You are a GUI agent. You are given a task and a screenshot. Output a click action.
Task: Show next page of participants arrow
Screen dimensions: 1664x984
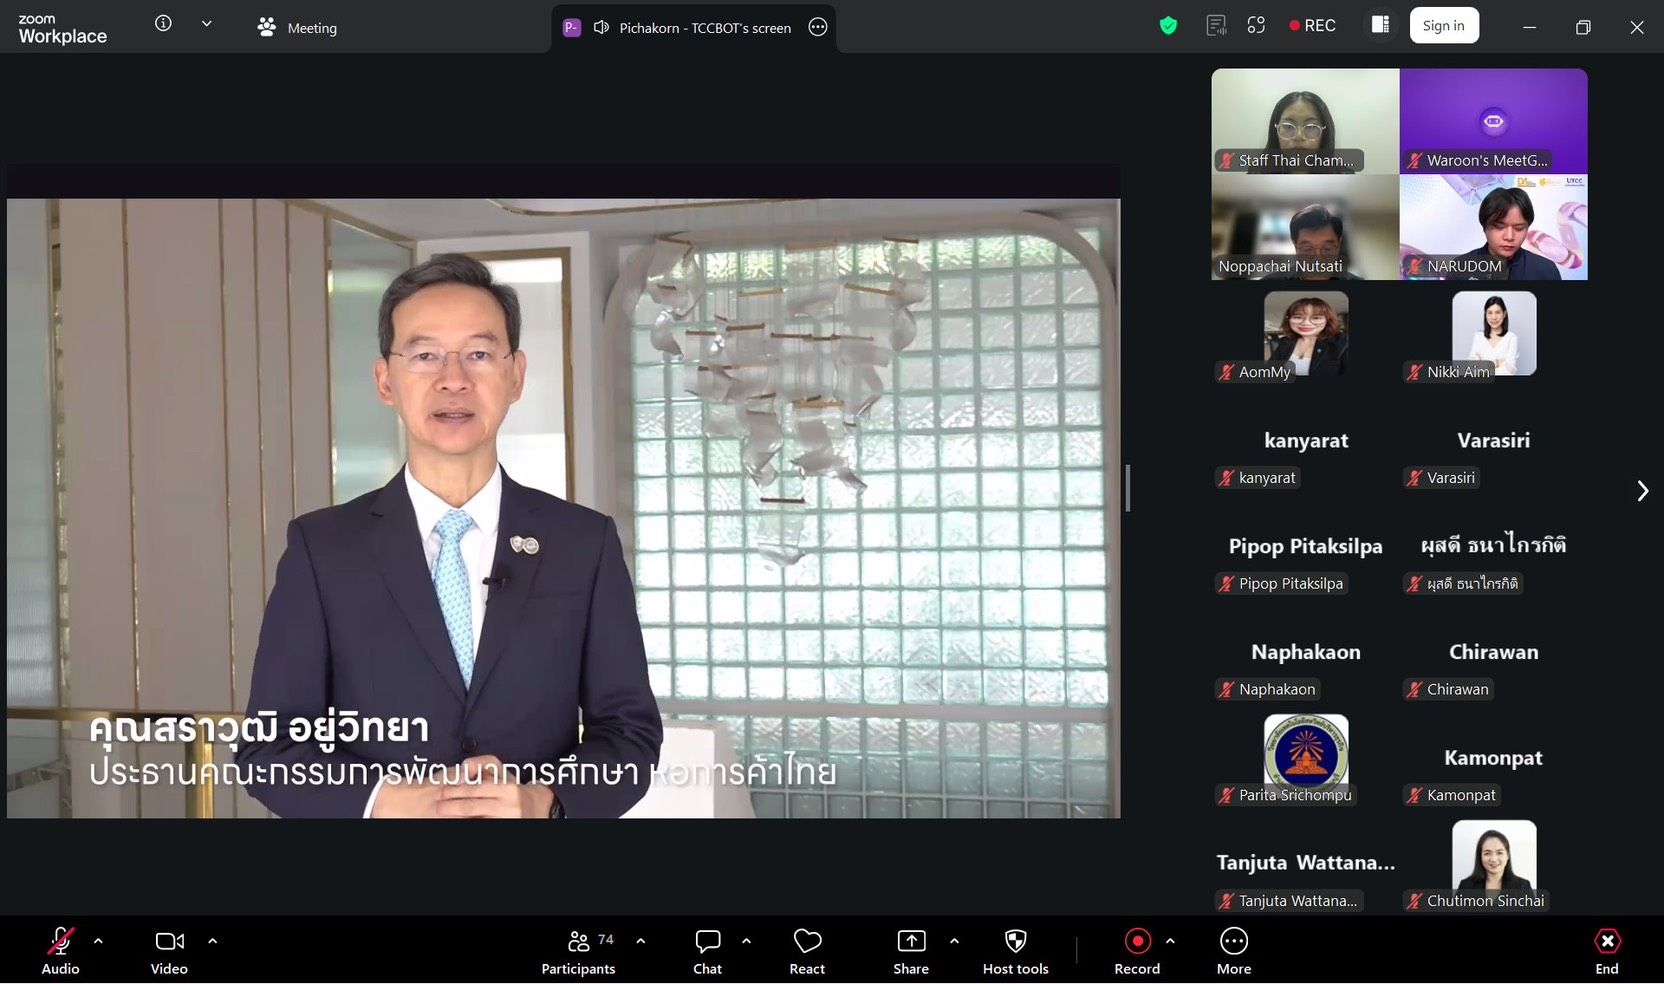1642,490
